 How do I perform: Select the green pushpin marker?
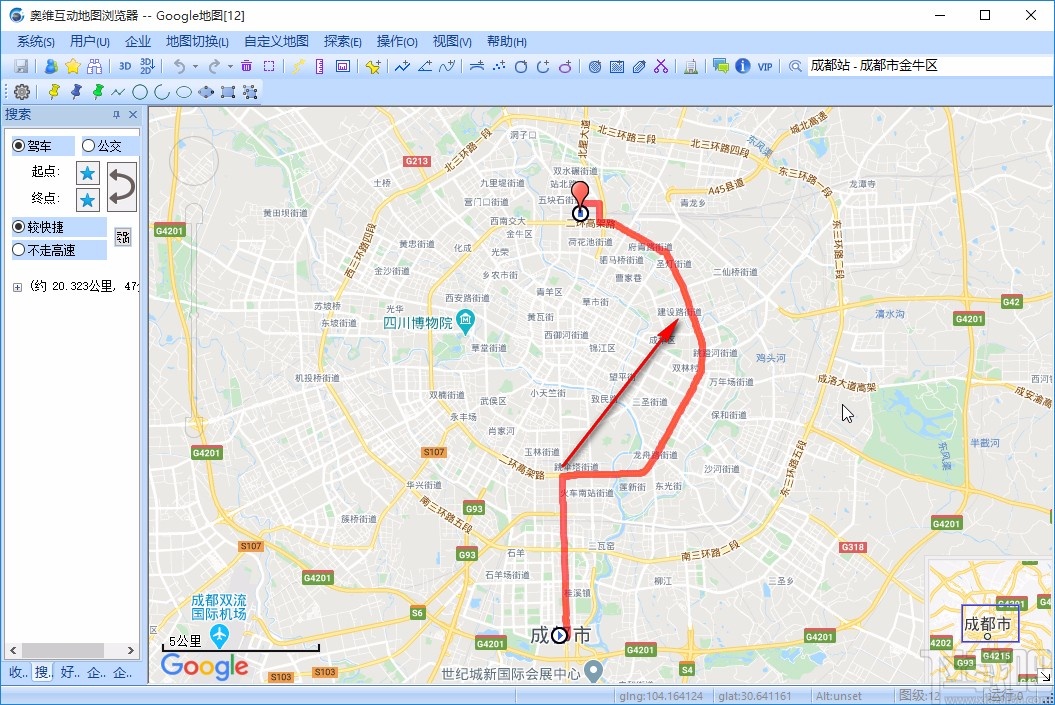pos(98,91)
